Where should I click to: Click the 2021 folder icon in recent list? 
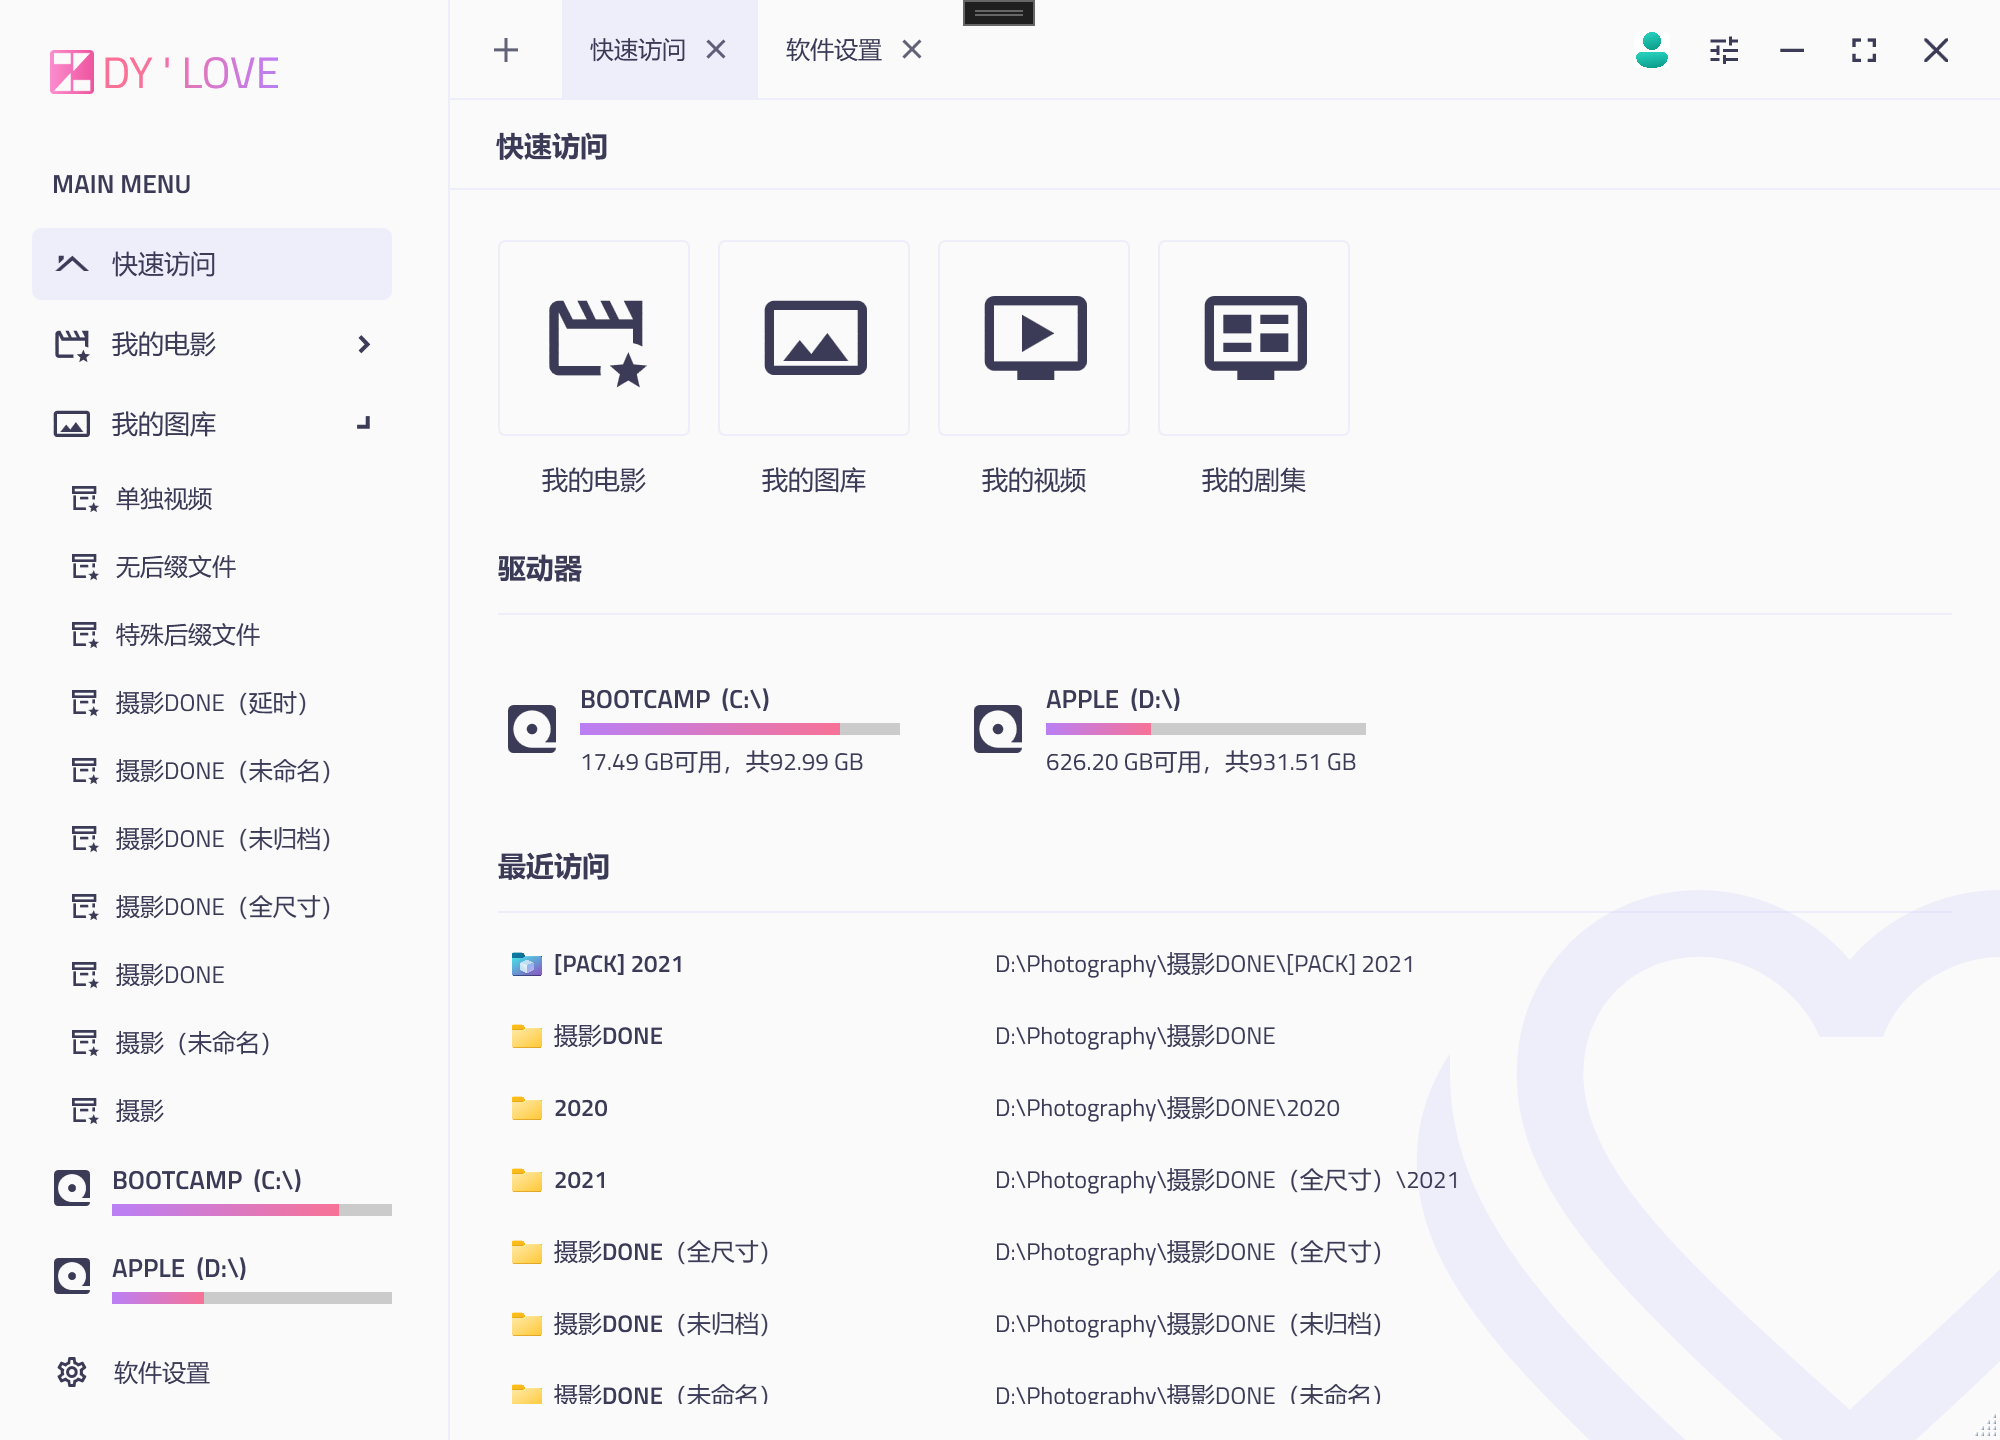point(527,1180)
